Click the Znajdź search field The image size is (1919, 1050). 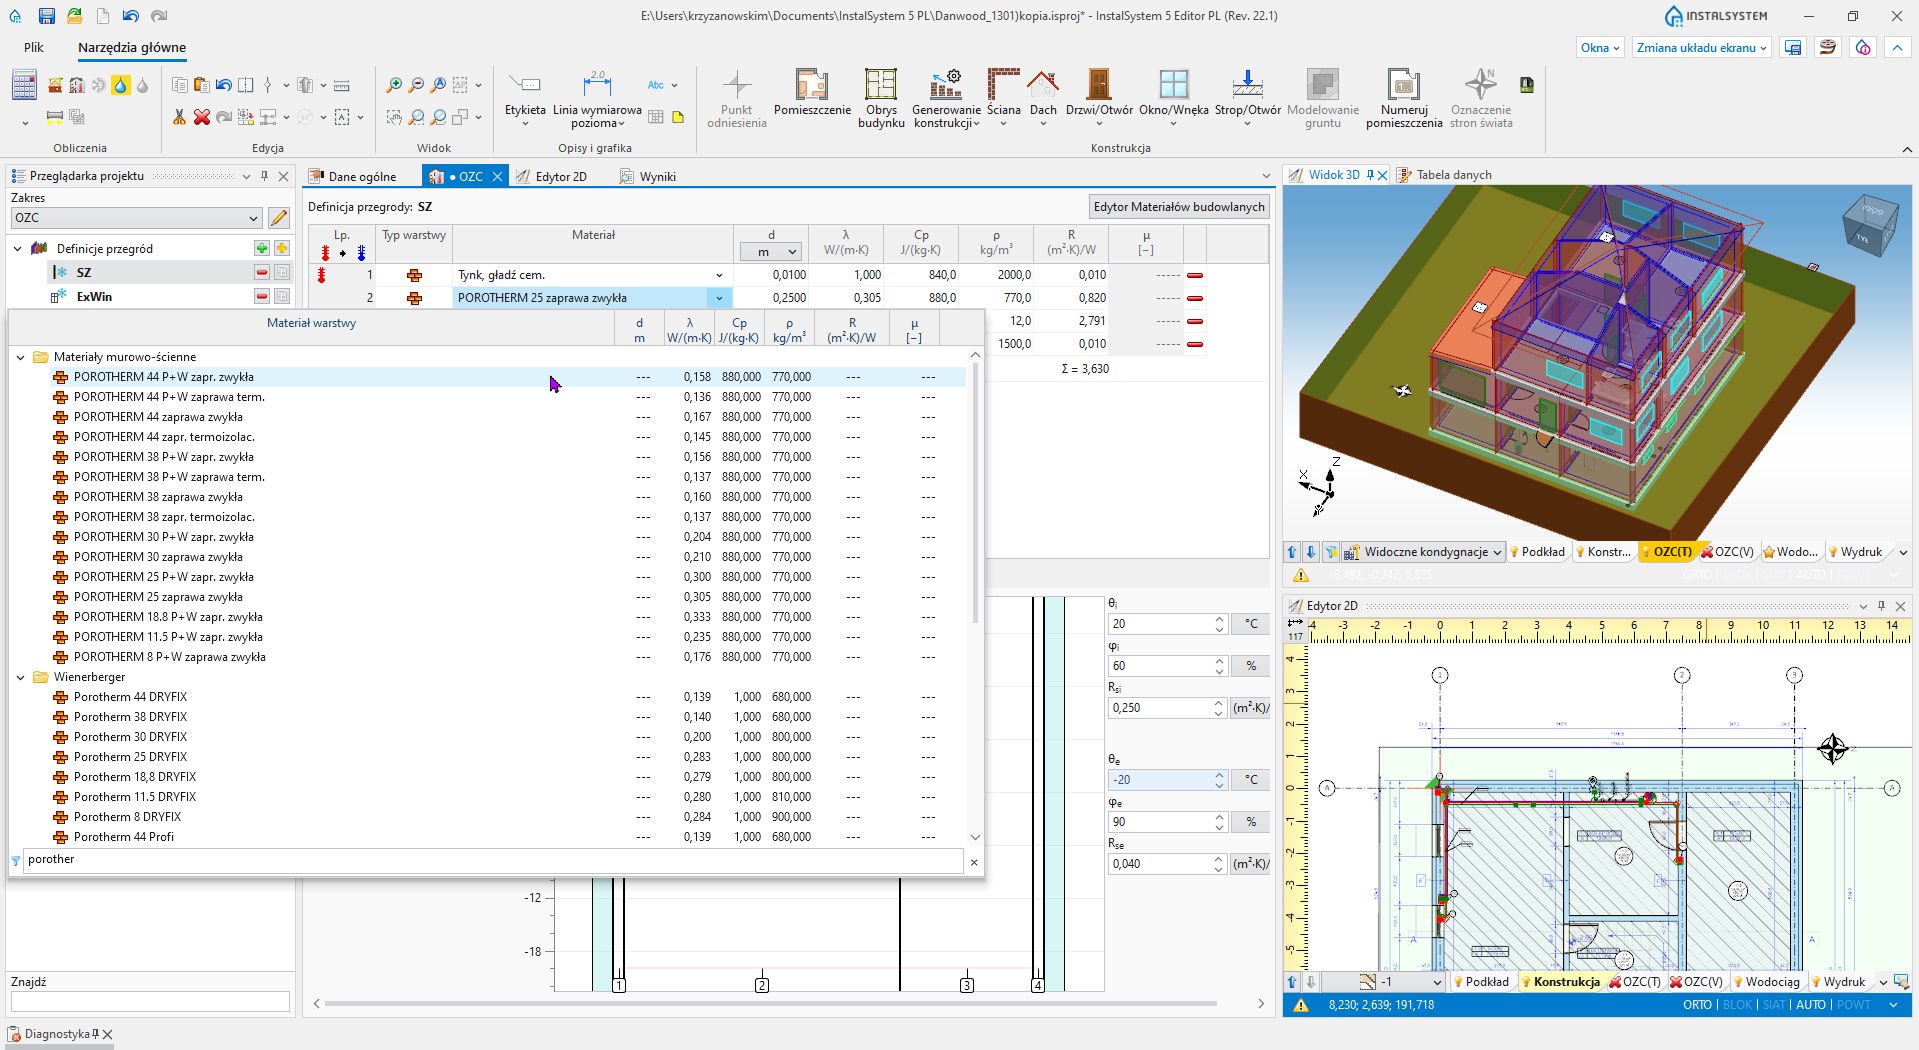[x=150, y=1001]
